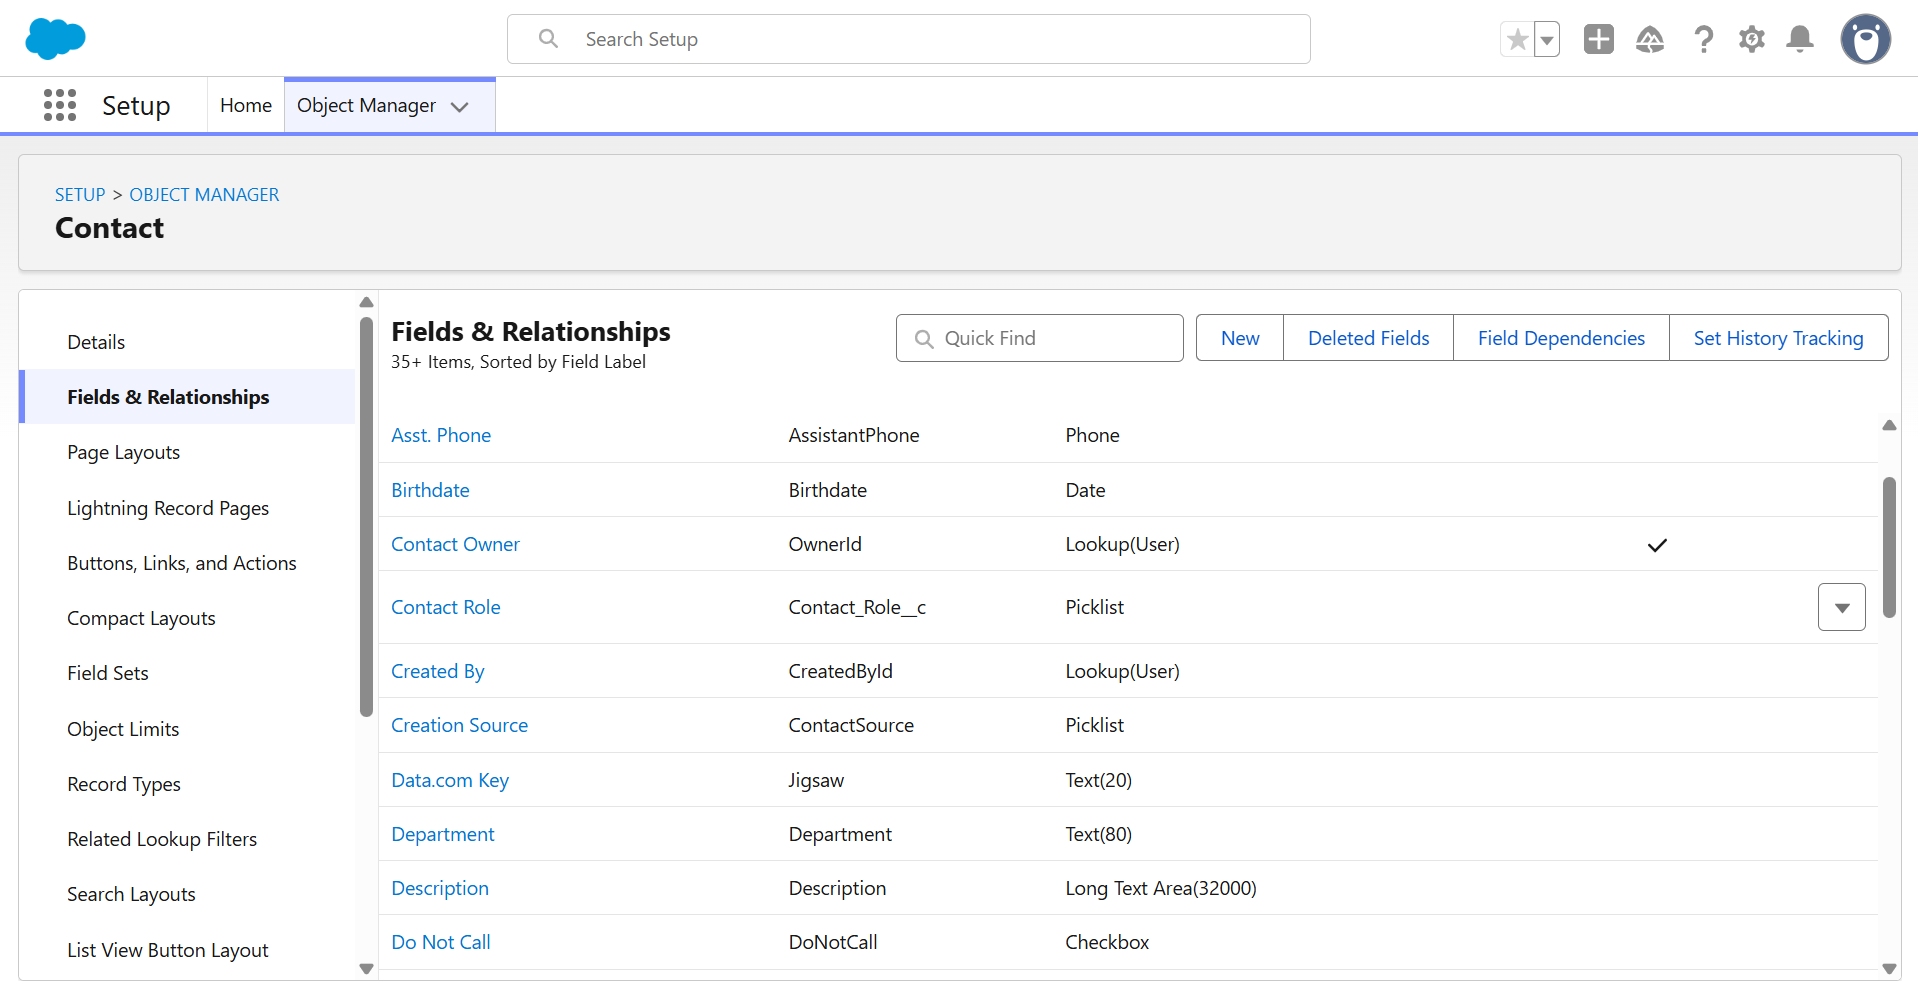Click Set History Tracking button

[x=1779, y=338]
